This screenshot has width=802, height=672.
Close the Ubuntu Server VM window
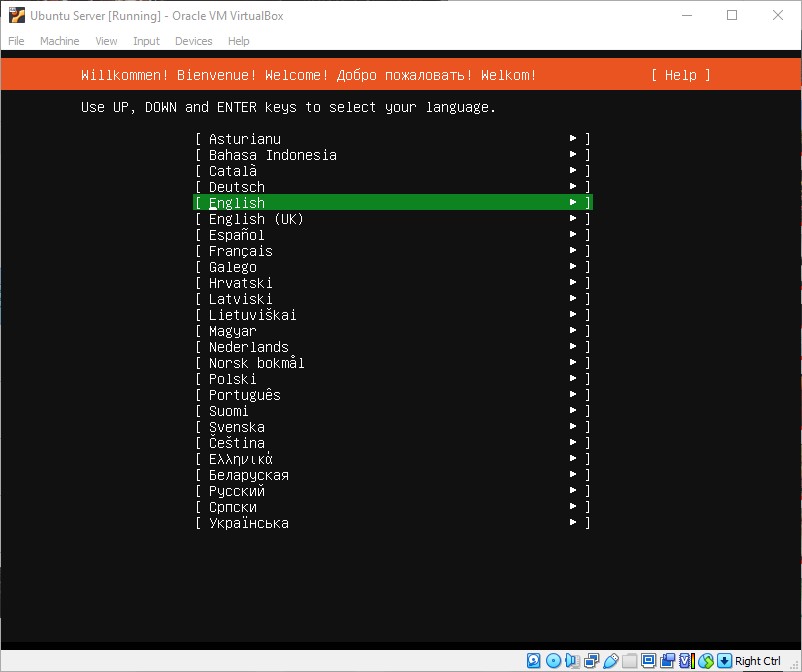point(777,15)
